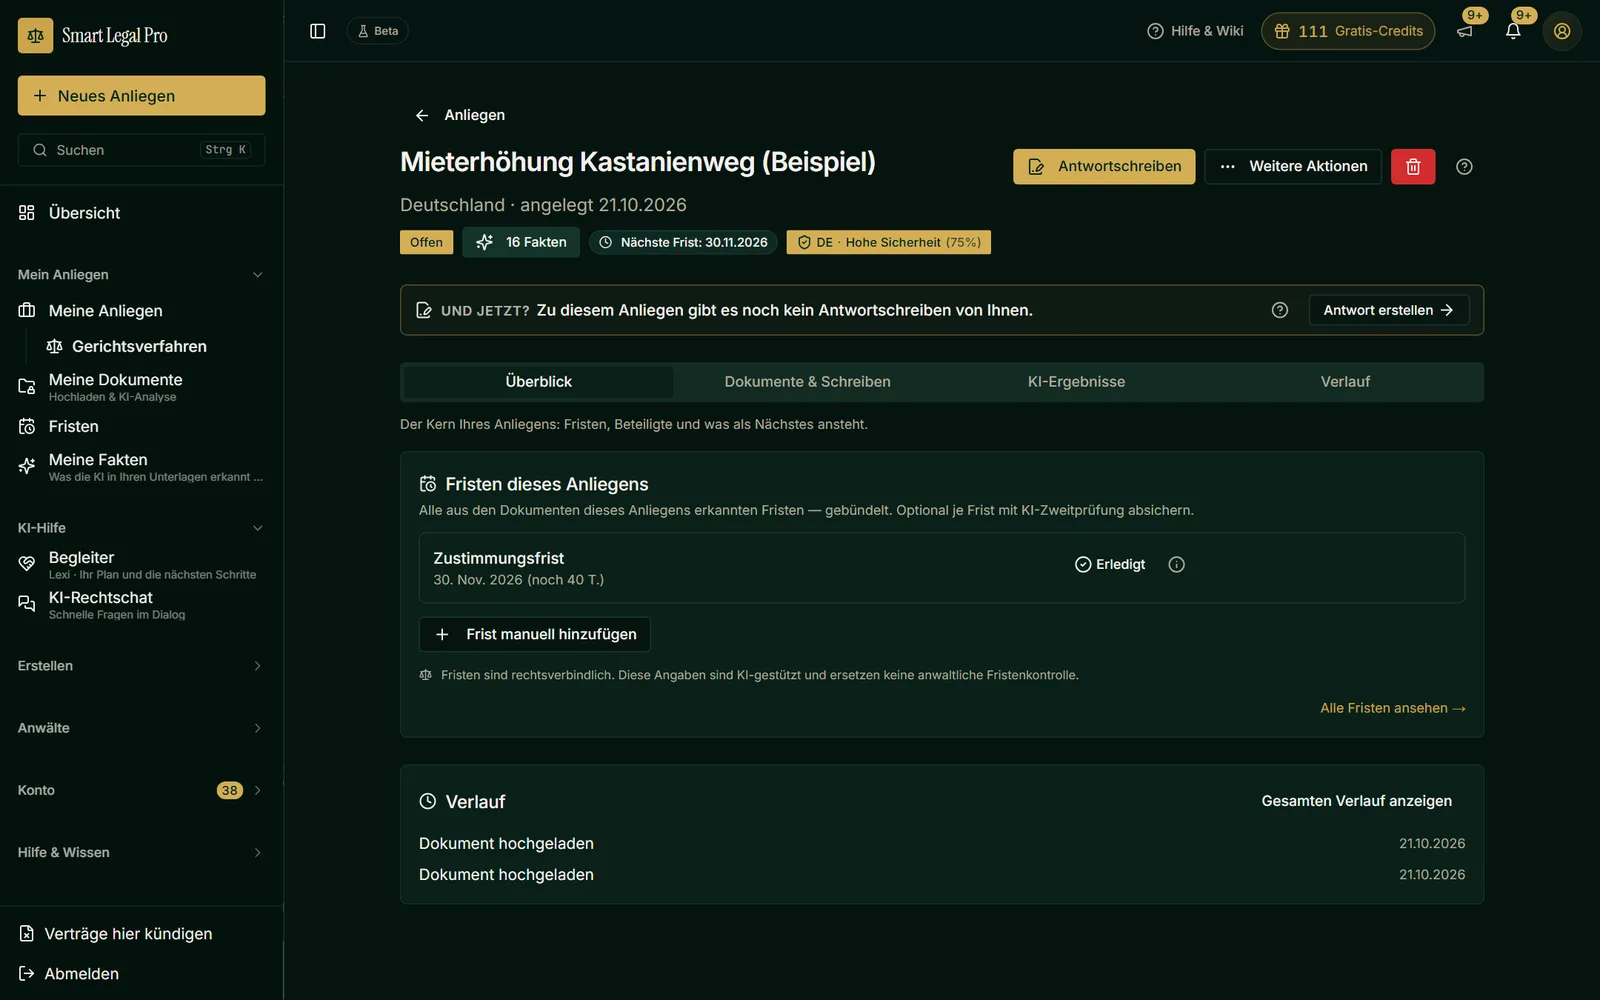Click help icon in Und jetzt banner

(1280, 310)
